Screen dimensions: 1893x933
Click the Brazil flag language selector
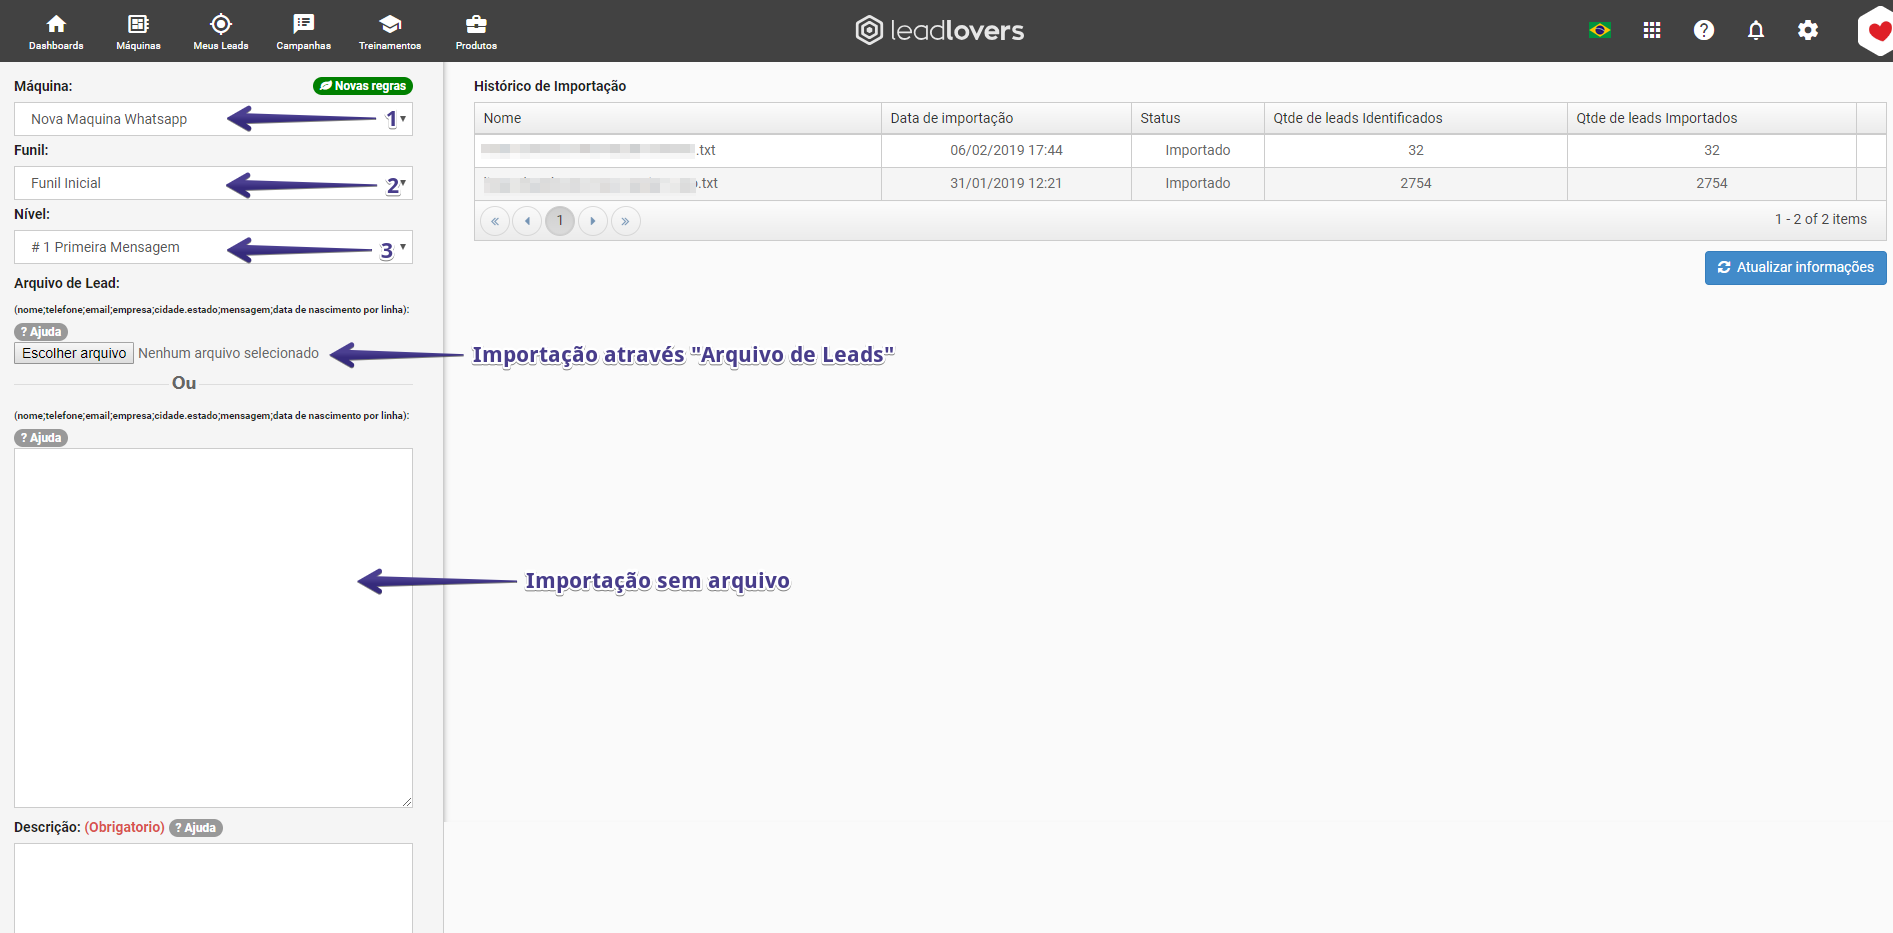1599,30
